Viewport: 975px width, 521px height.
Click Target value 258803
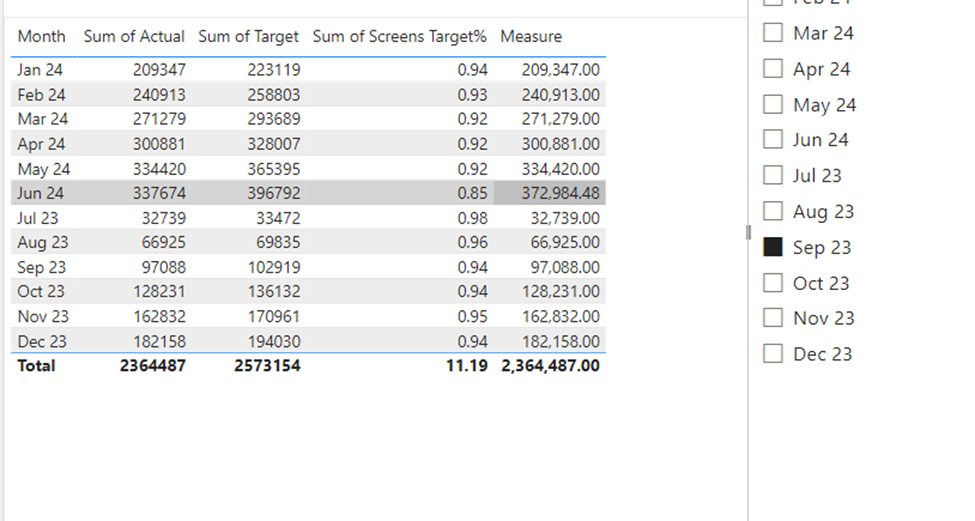[x=274, y=95]
